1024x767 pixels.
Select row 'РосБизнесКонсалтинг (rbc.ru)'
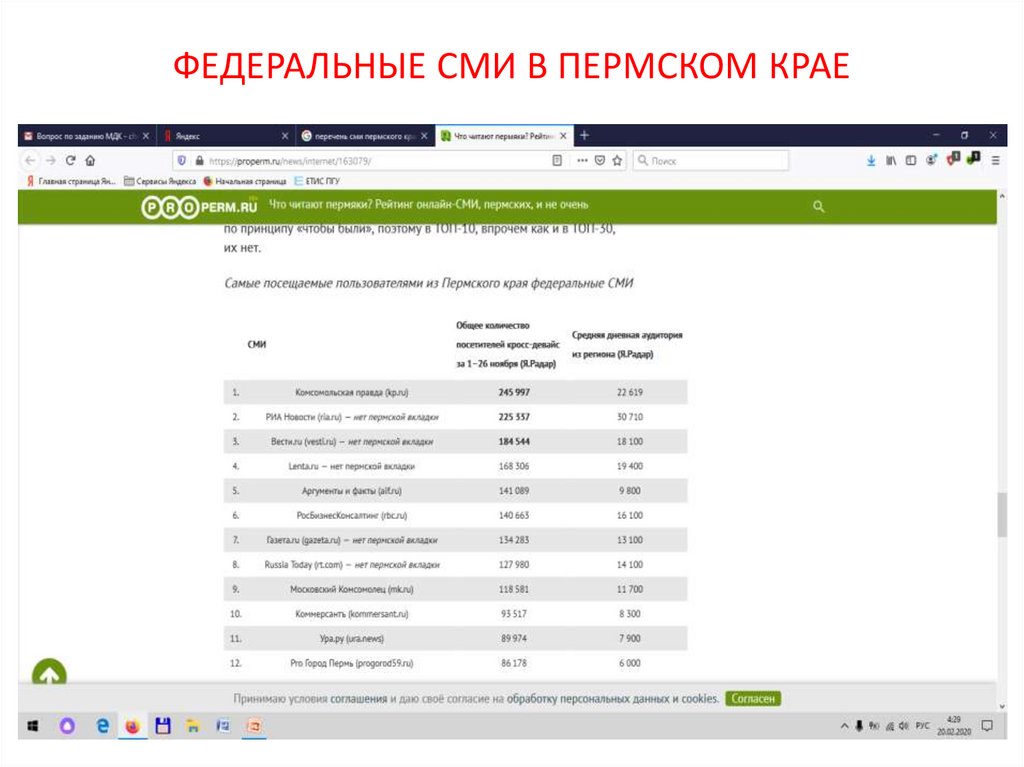(x=455, y=515)
